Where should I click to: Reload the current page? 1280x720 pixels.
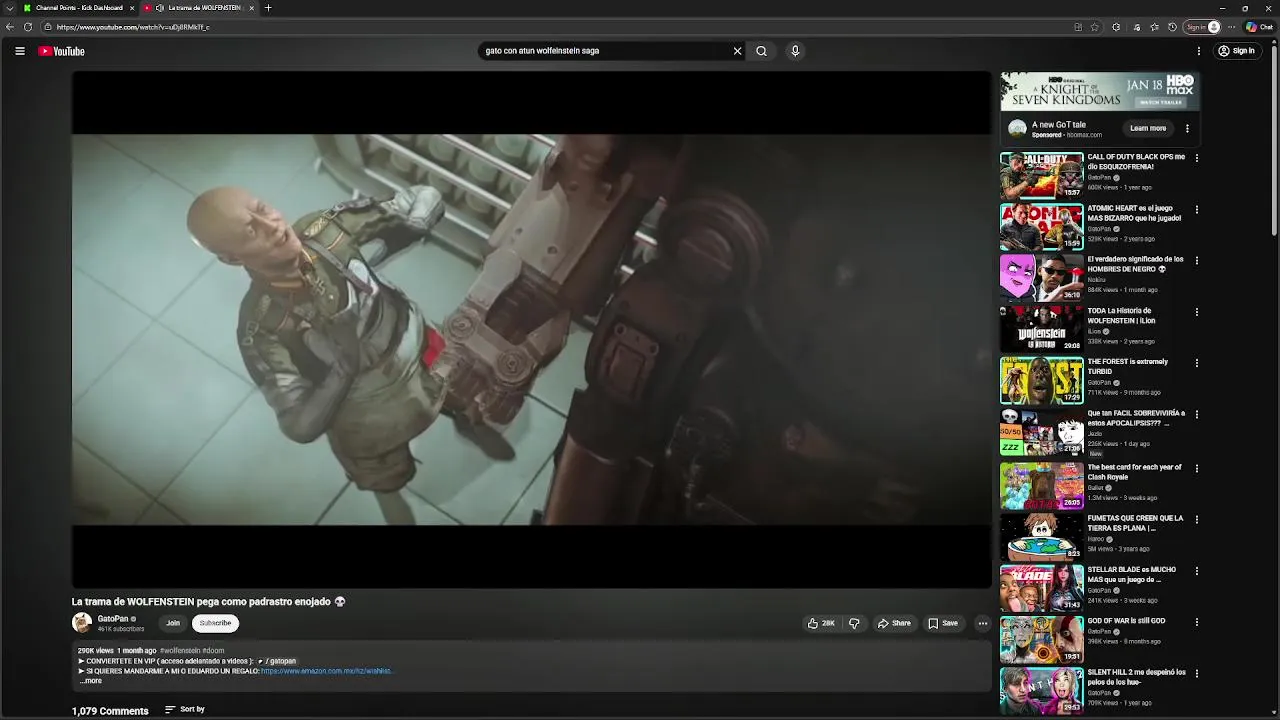[28, 27]
